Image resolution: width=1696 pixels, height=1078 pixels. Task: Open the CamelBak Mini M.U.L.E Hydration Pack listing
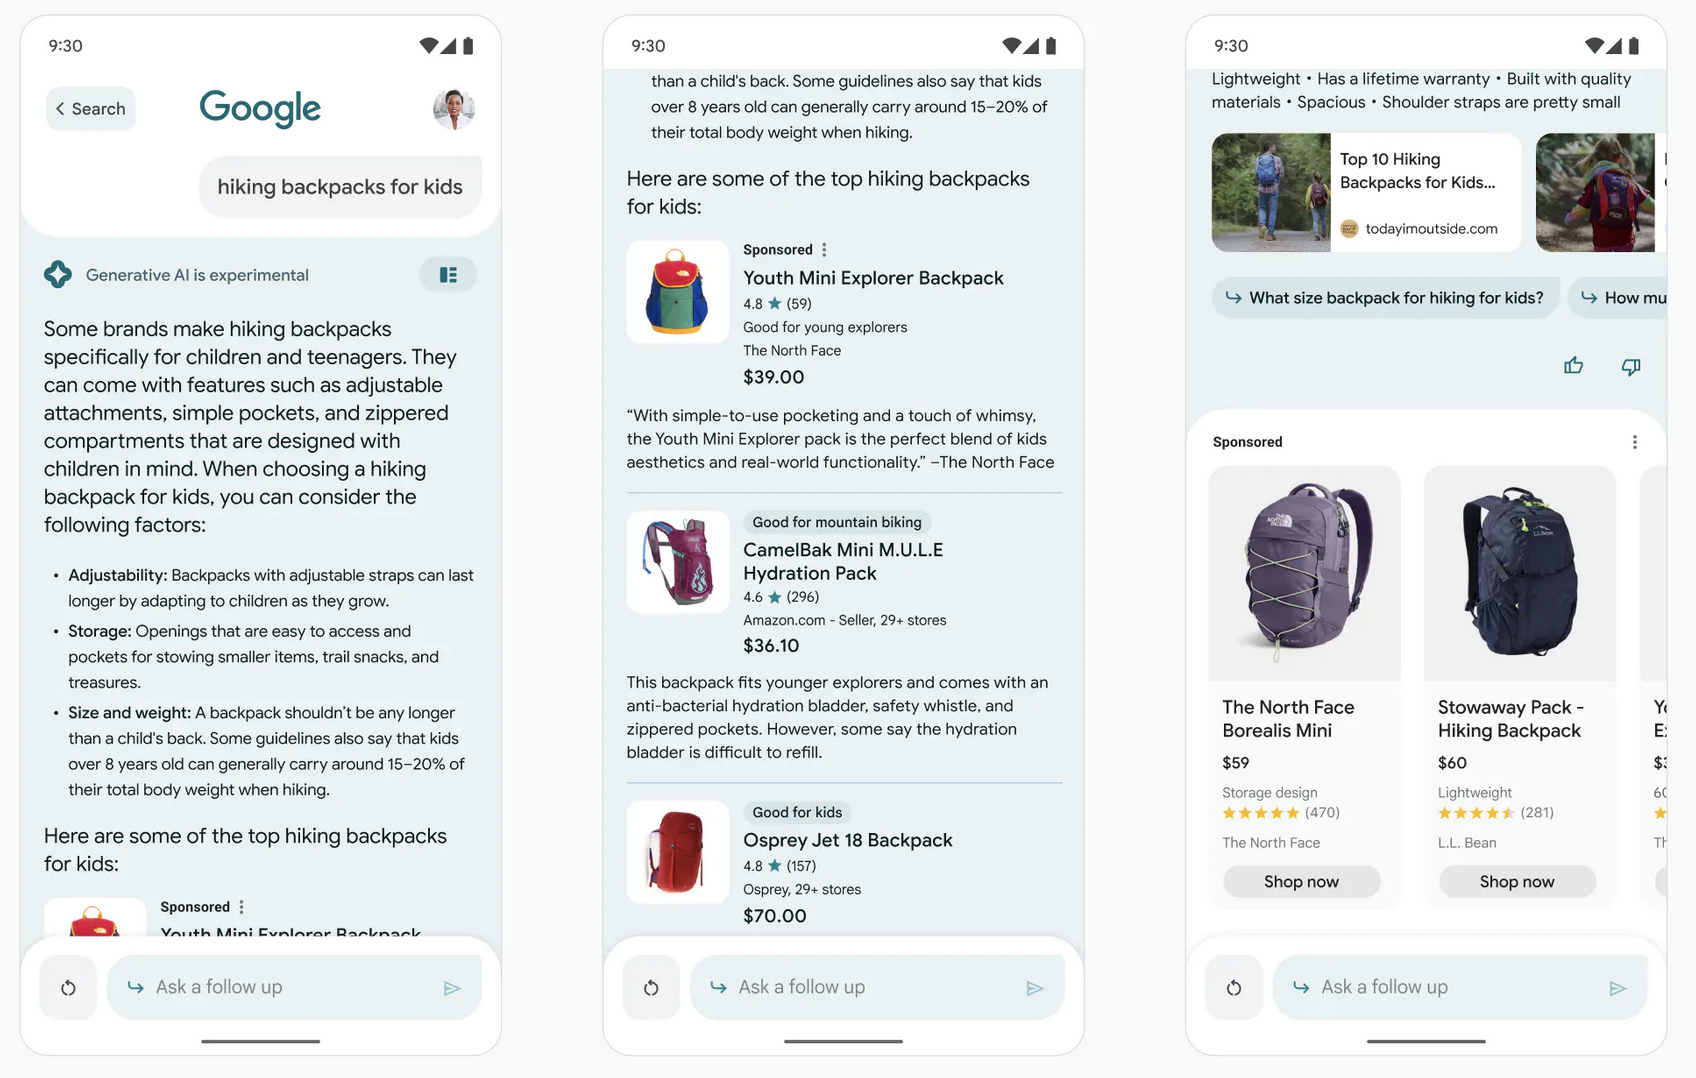coord(842,561)
